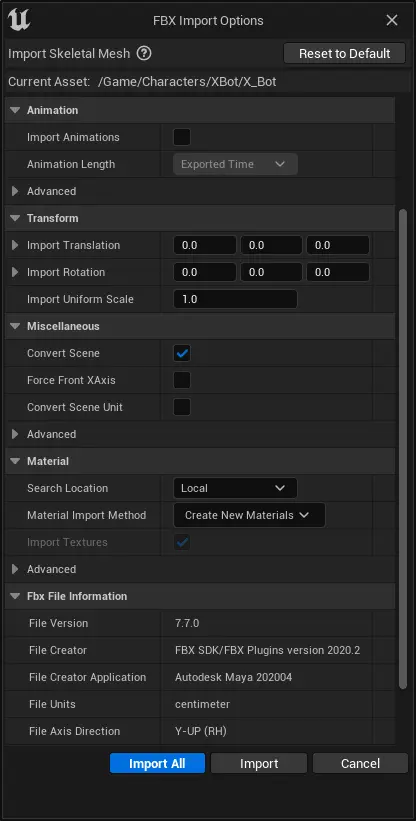The width and height of the screenshot is (416, 821).
Task: Click the File Version value 7.7.0
Action: pyautogui.click(x=187, y=623)
